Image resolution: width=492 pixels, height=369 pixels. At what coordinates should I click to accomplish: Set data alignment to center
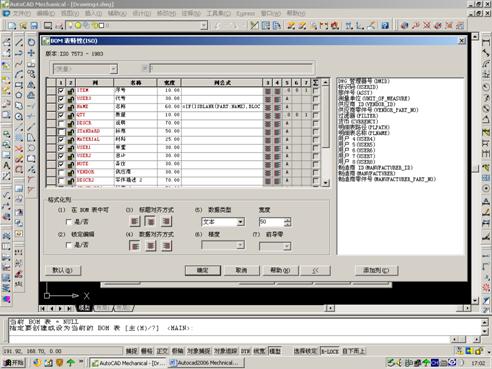pyautogui.click(x=150, y=246)
